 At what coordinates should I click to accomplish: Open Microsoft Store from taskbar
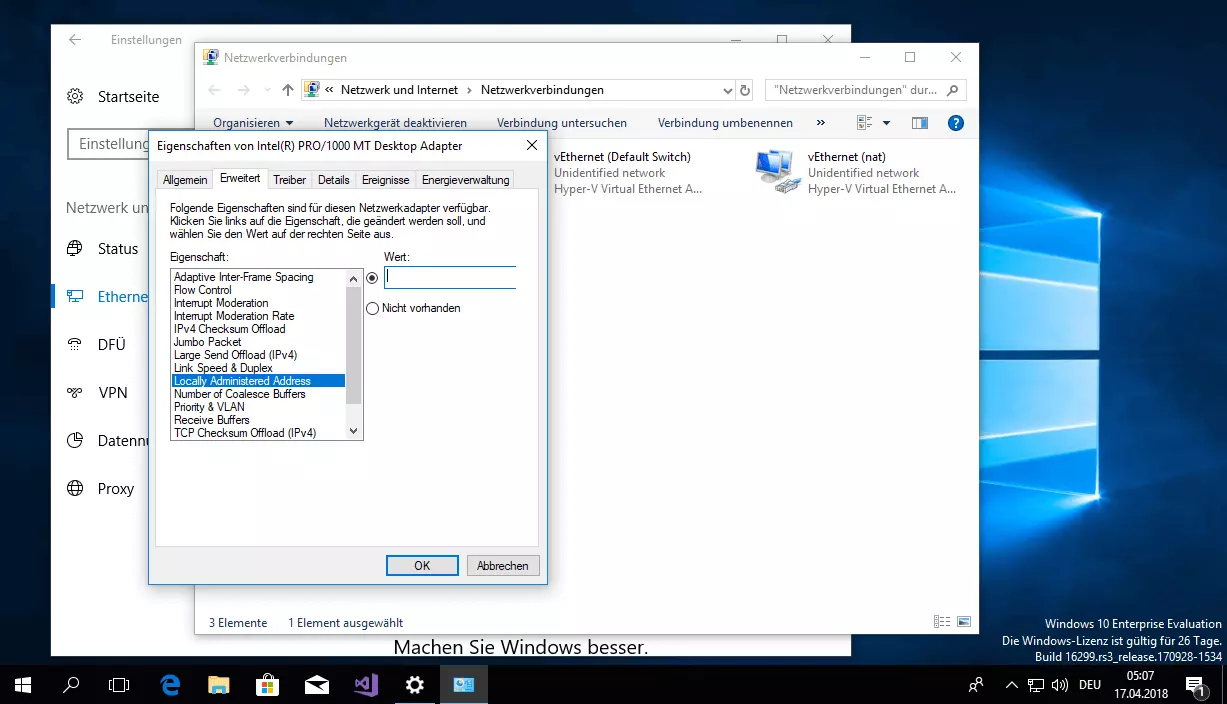[268, 685]
